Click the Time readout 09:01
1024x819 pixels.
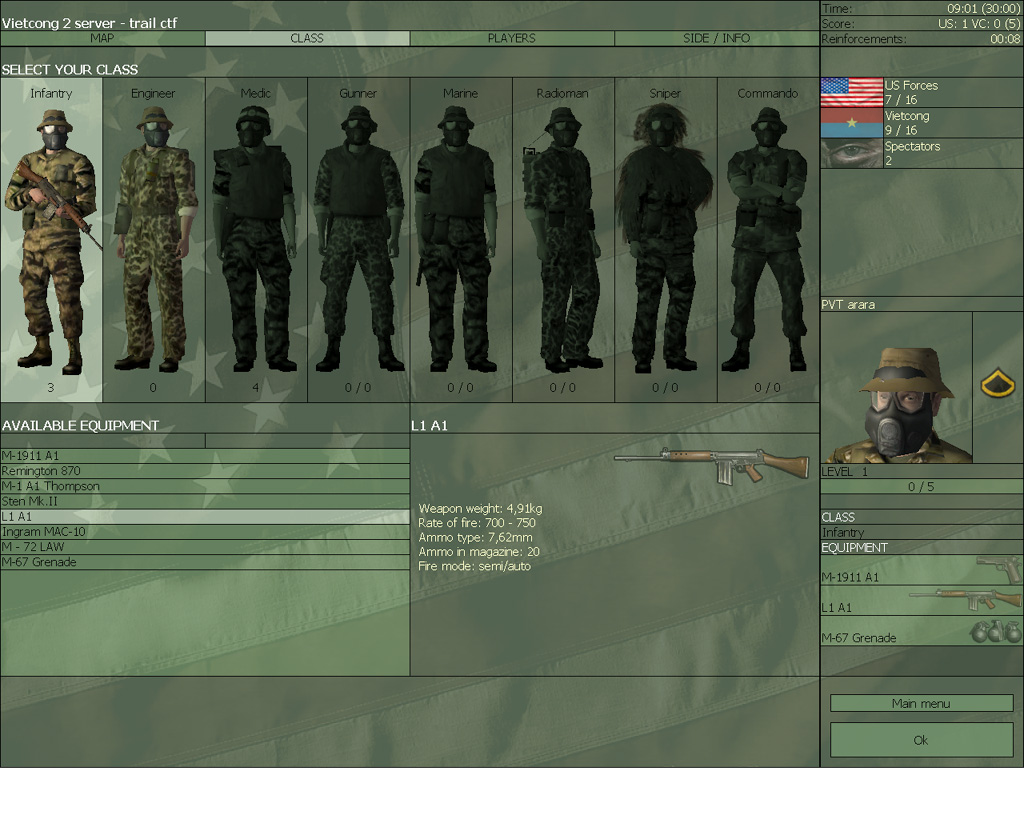[984, 8]
